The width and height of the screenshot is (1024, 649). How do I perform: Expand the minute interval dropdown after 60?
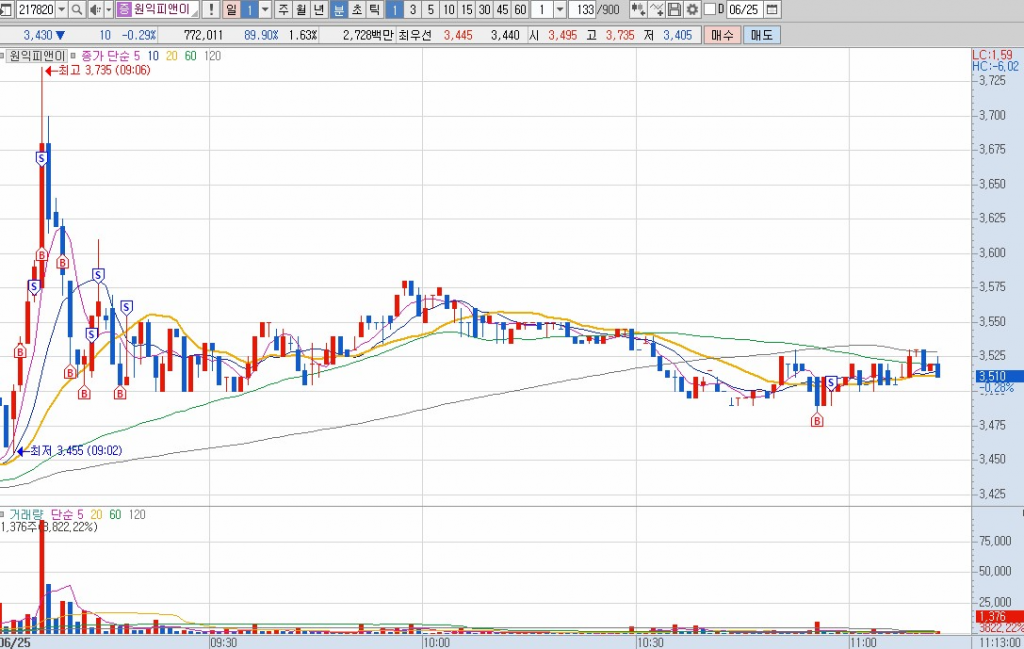tap(559, 10)
